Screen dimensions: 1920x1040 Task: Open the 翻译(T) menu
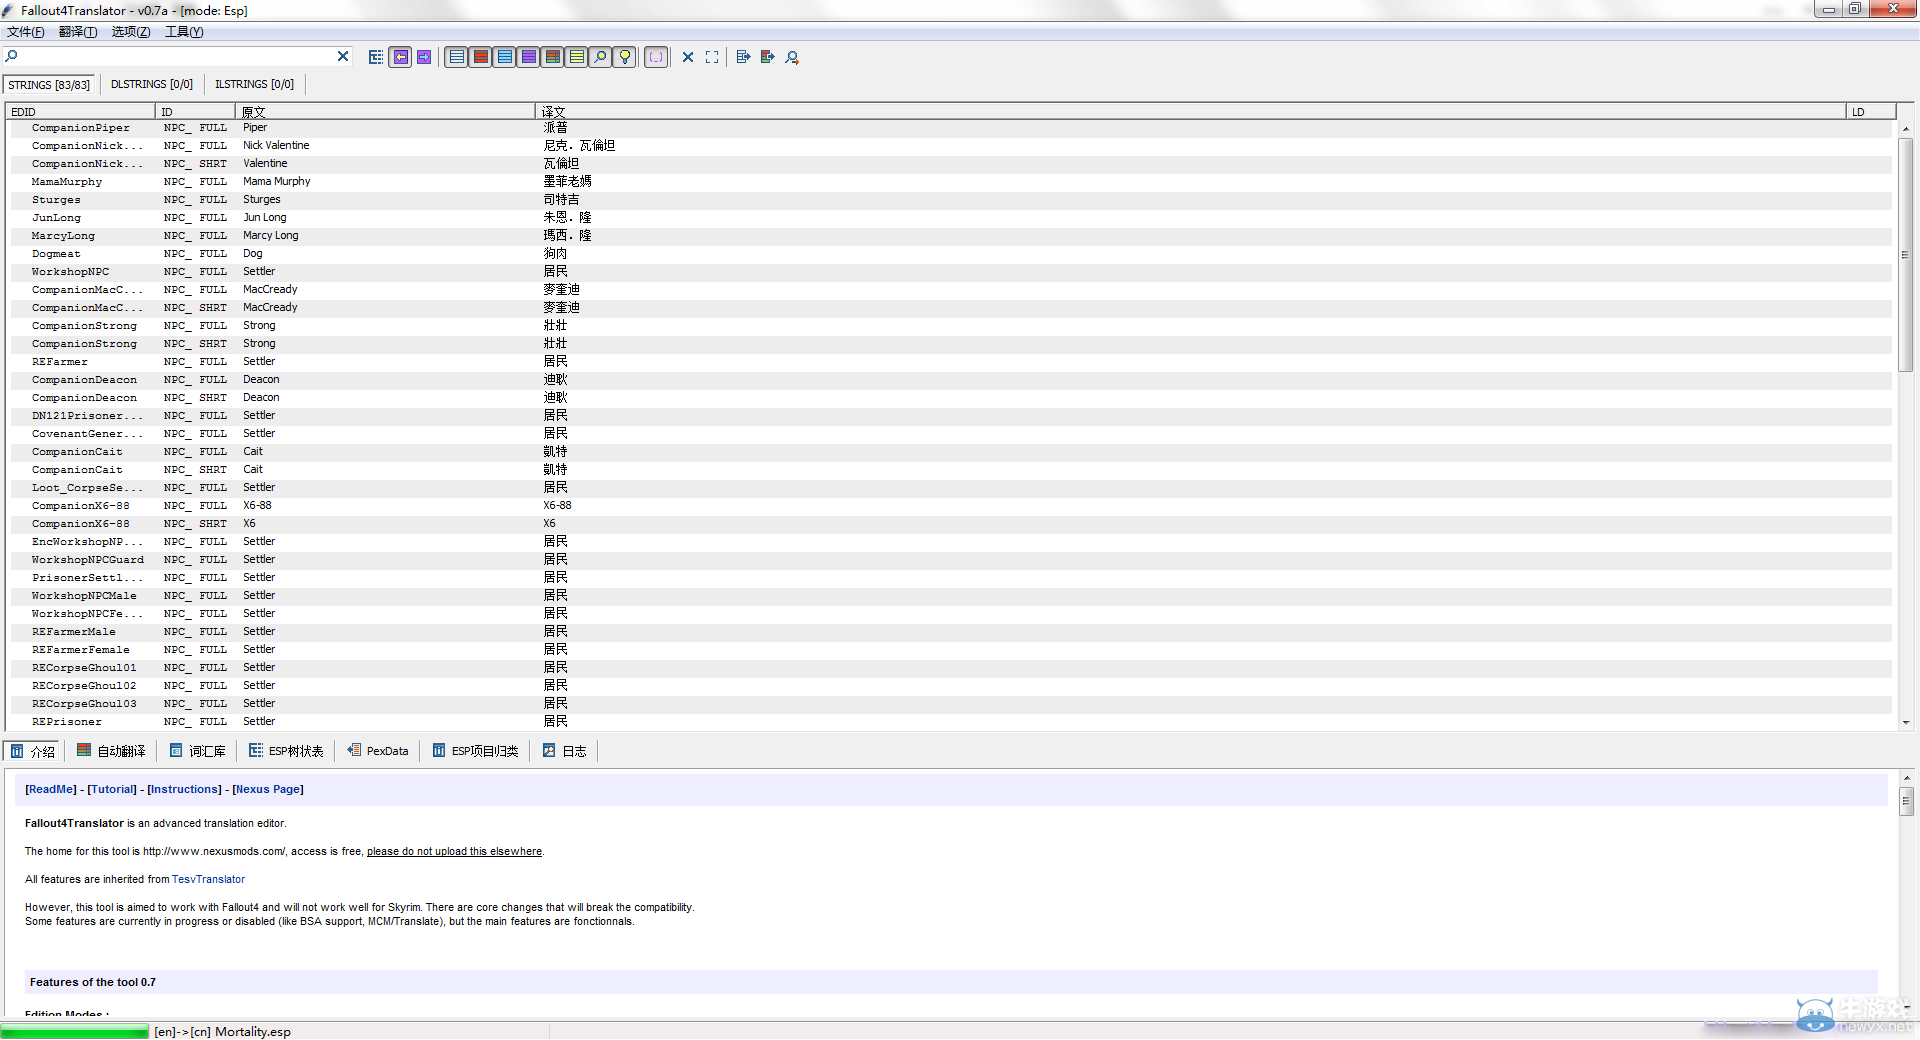point(78,32)
